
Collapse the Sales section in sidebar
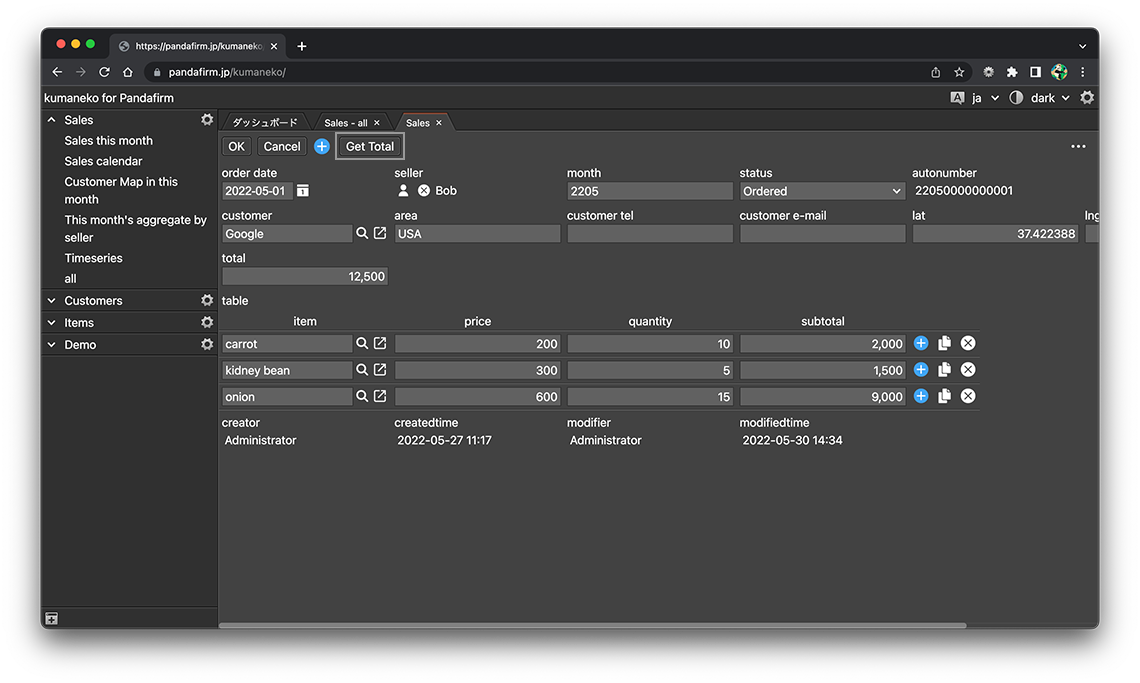52,120
